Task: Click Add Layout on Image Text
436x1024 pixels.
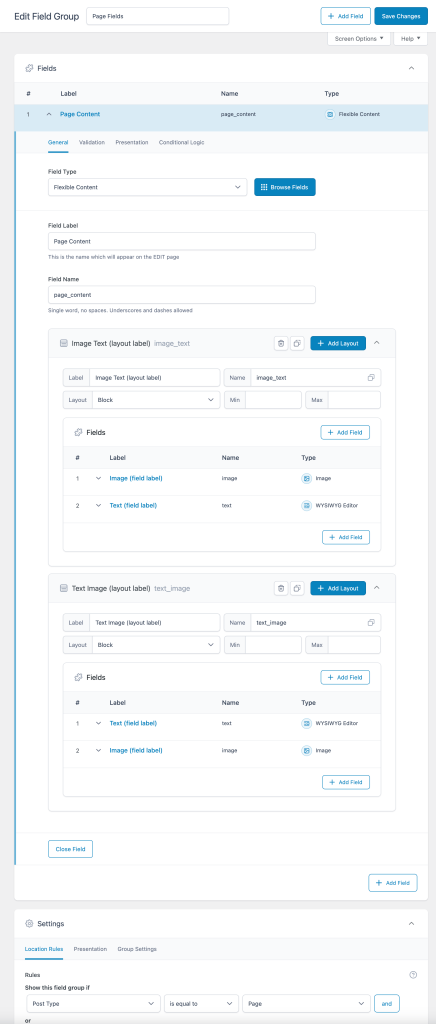Action: click(x=338, y=343)
